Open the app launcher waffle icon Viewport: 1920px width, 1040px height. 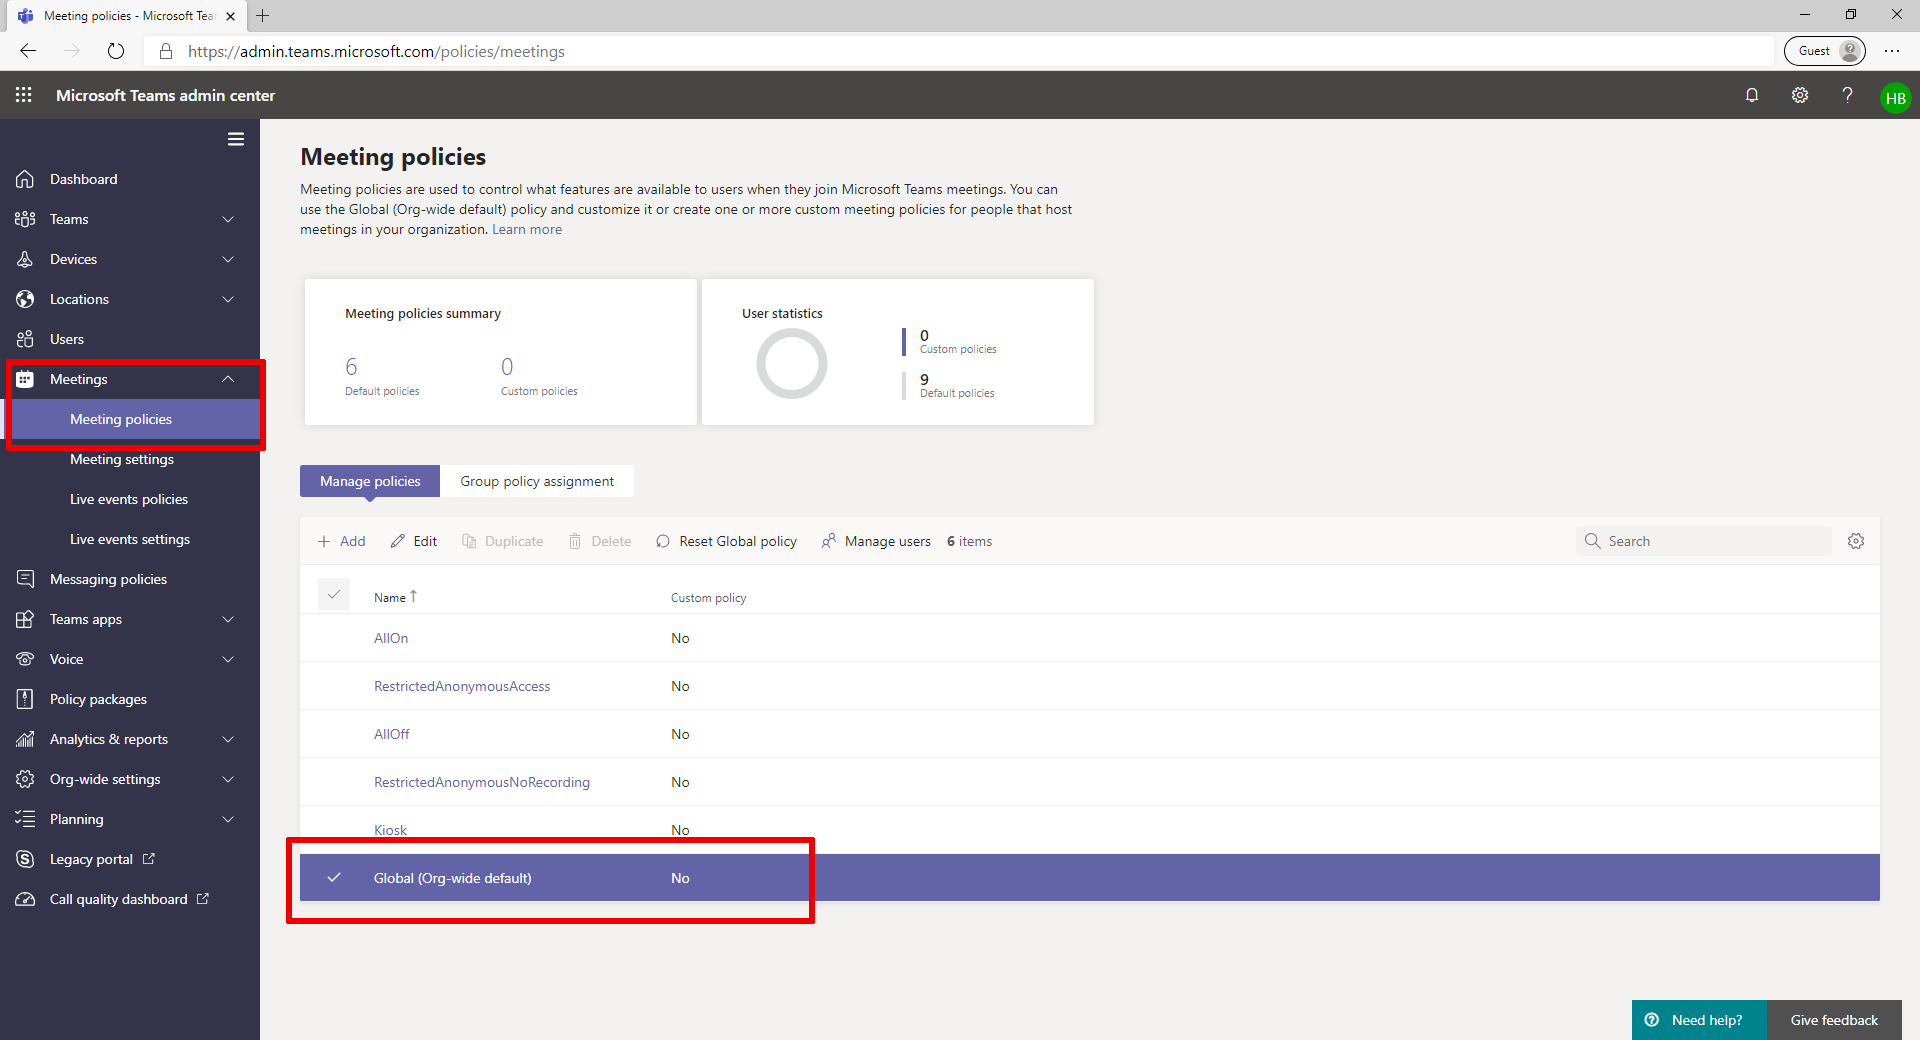pyautogui.click(x=24, y=95)
